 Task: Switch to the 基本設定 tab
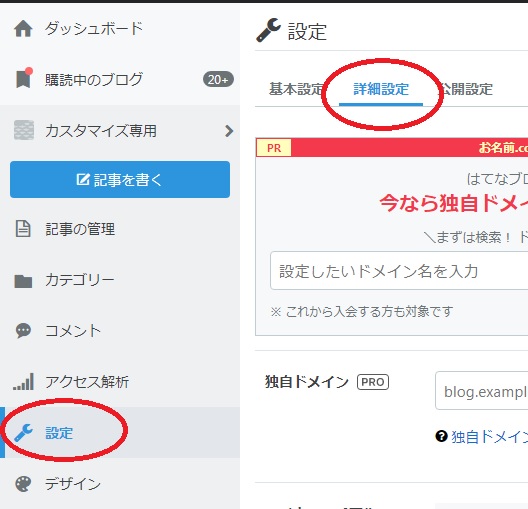(x=296, y=89)
